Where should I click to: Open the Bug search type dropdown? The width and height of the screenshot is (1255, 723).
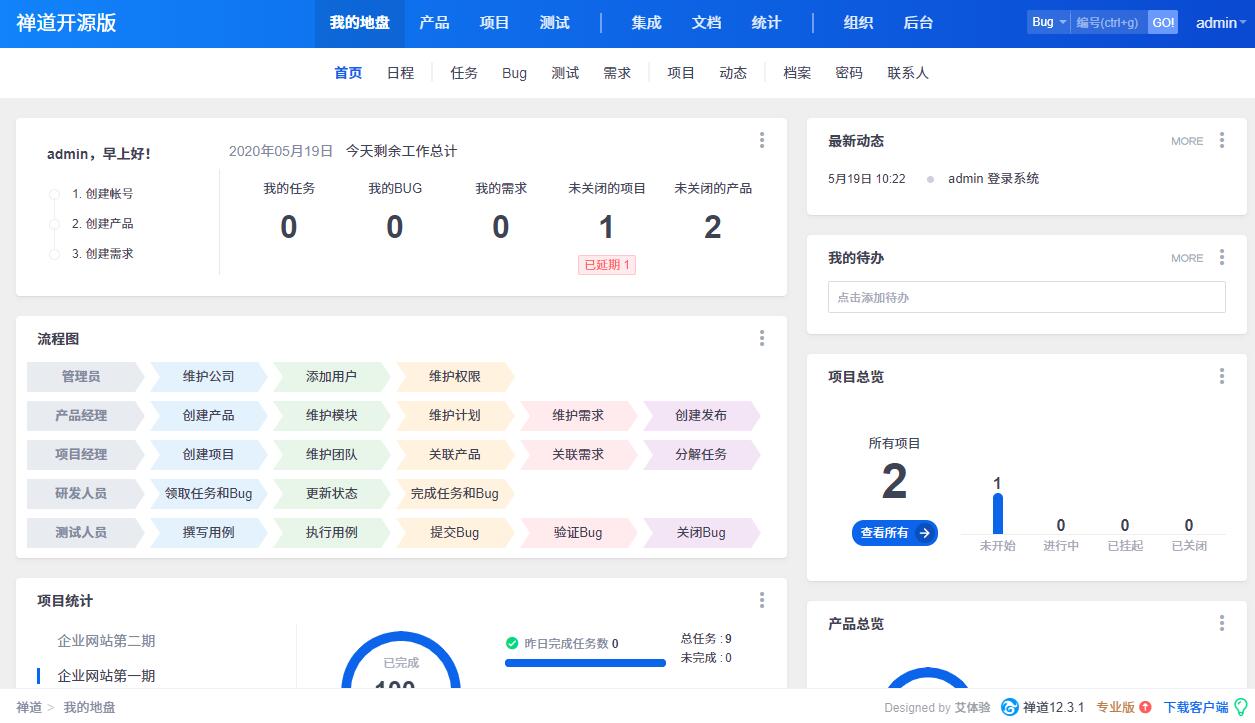tap(1047, 21)
